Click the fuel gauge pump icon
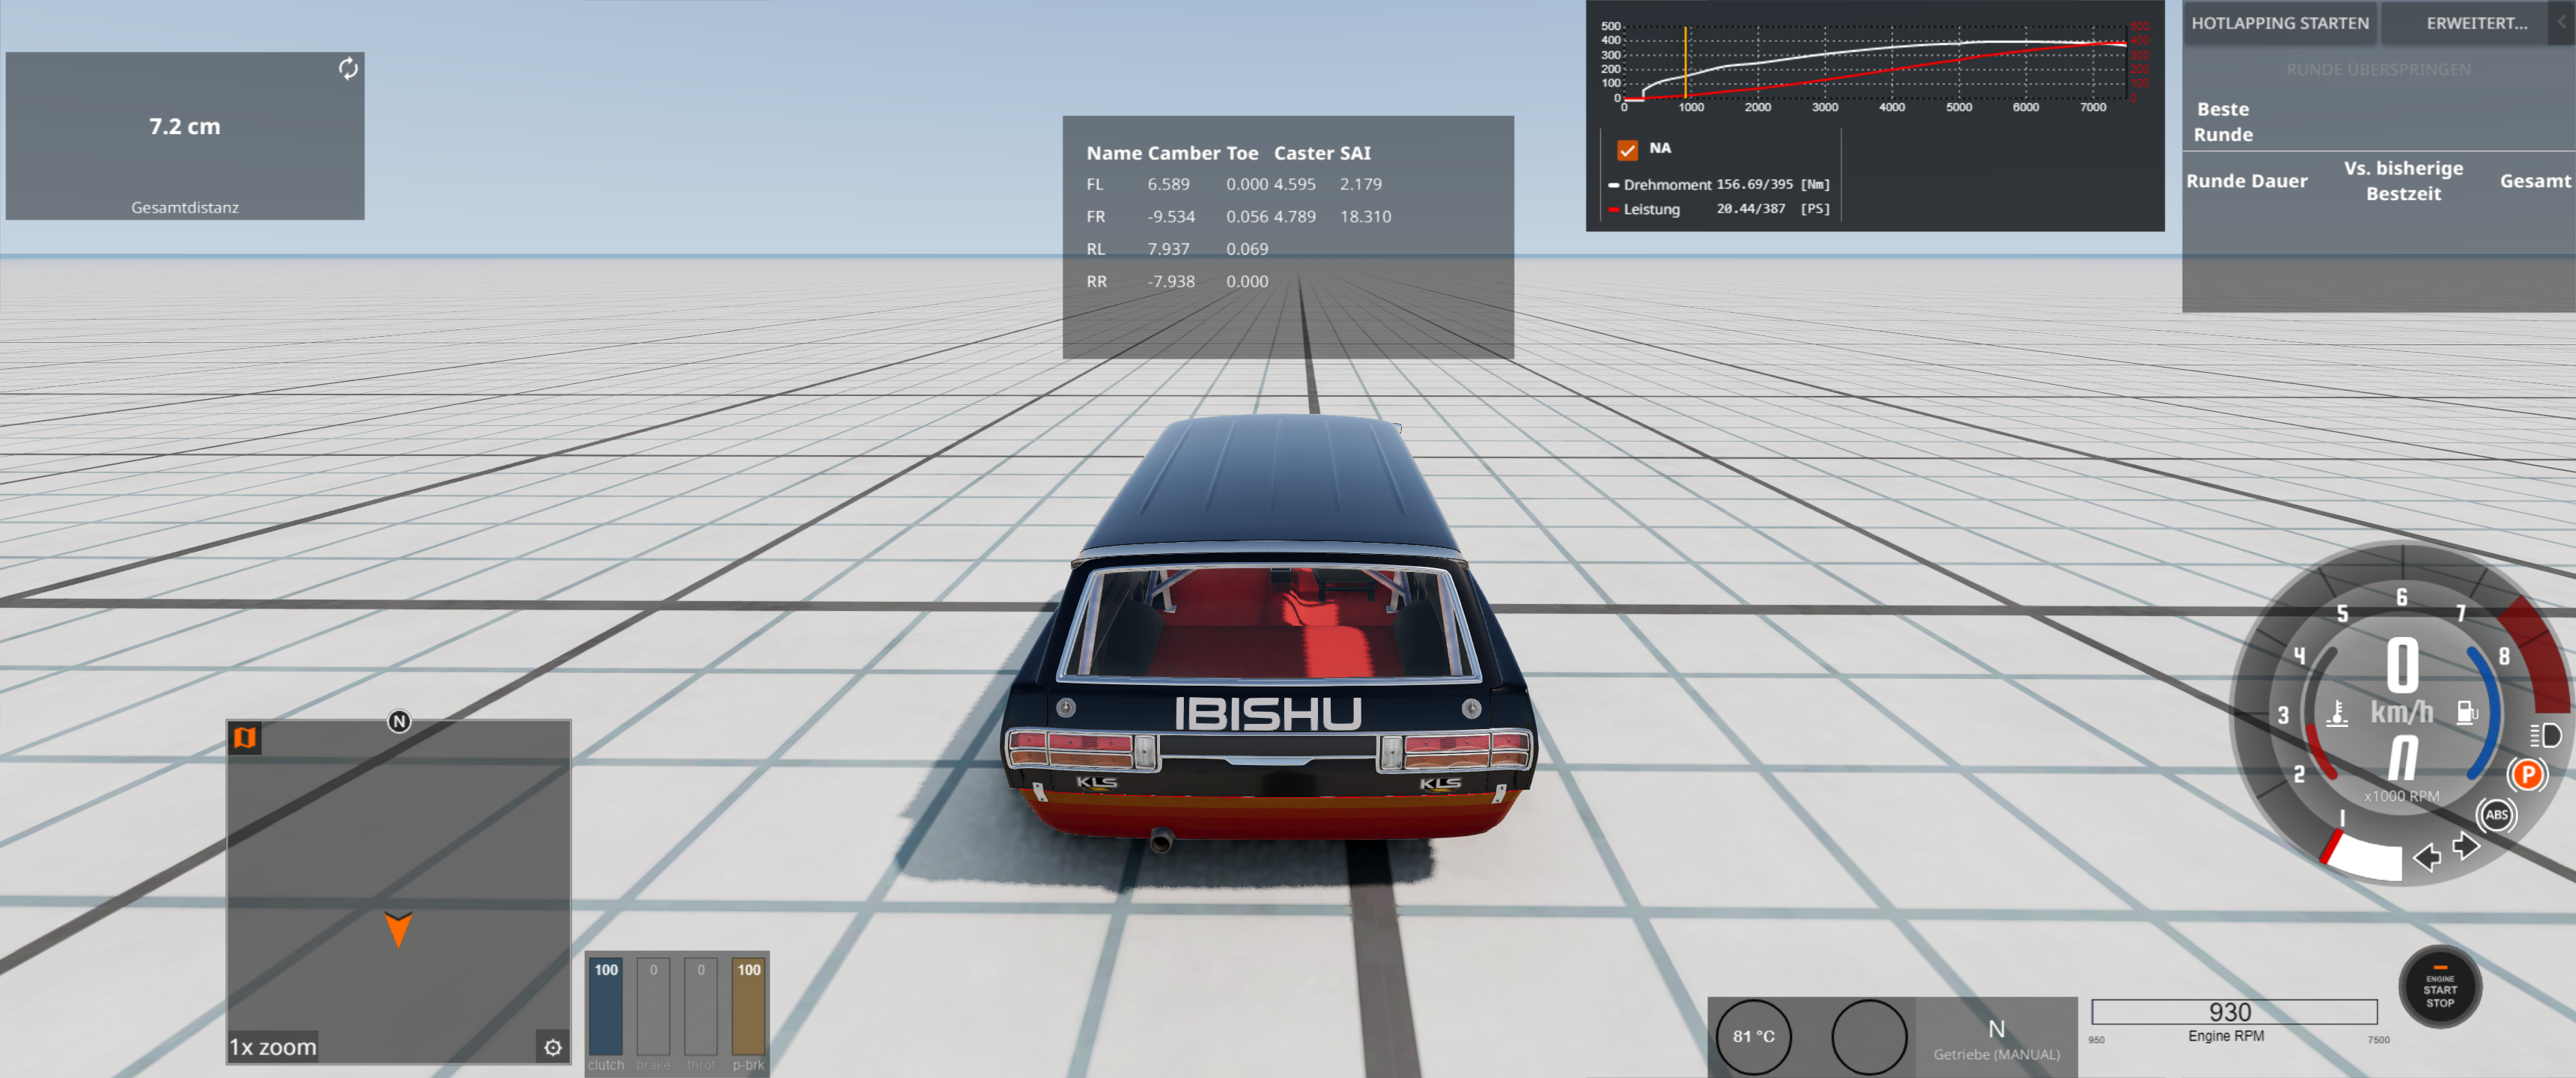 2467,712
